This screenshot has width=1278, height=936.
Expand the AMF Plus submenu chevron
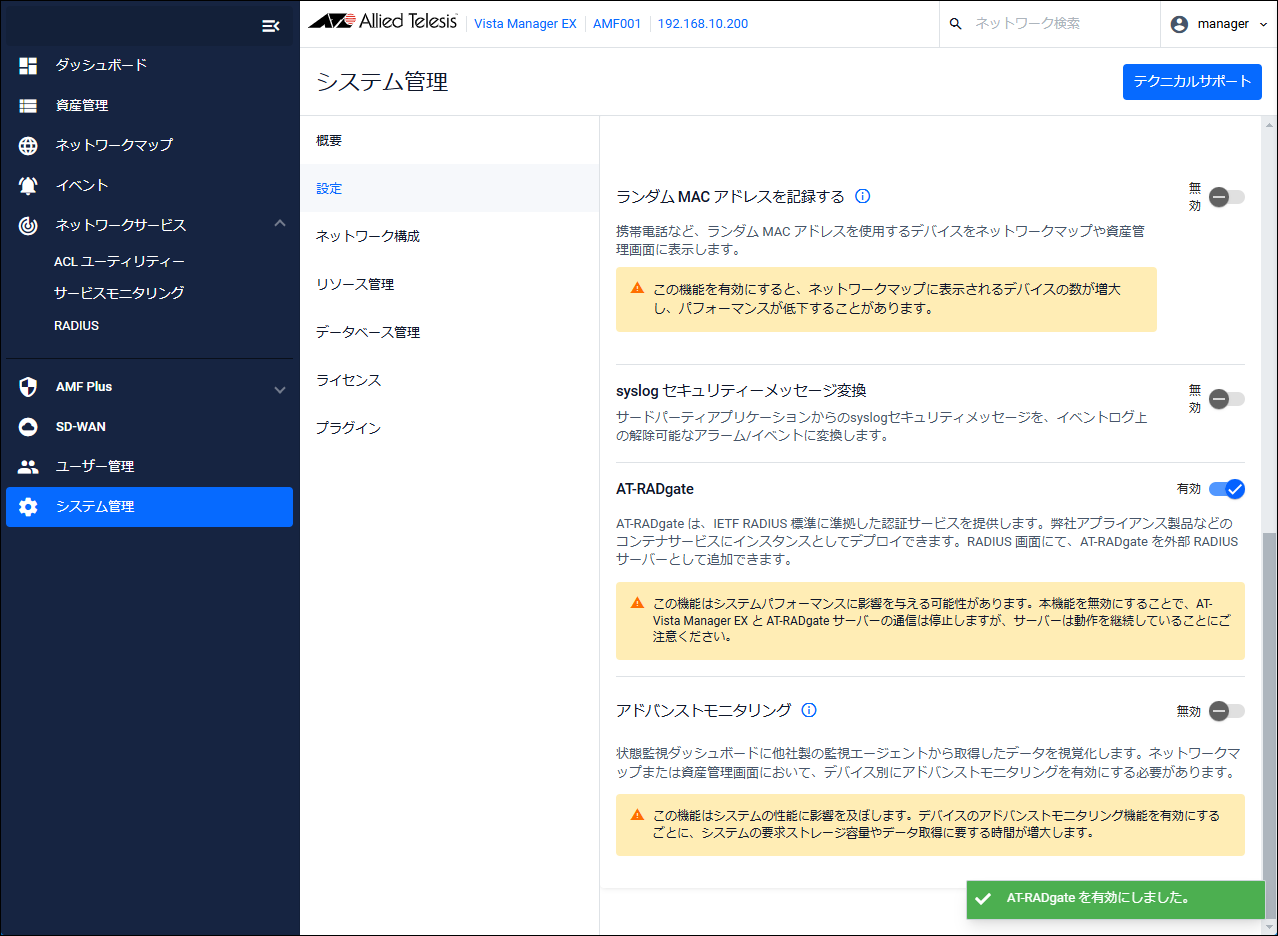280,389
